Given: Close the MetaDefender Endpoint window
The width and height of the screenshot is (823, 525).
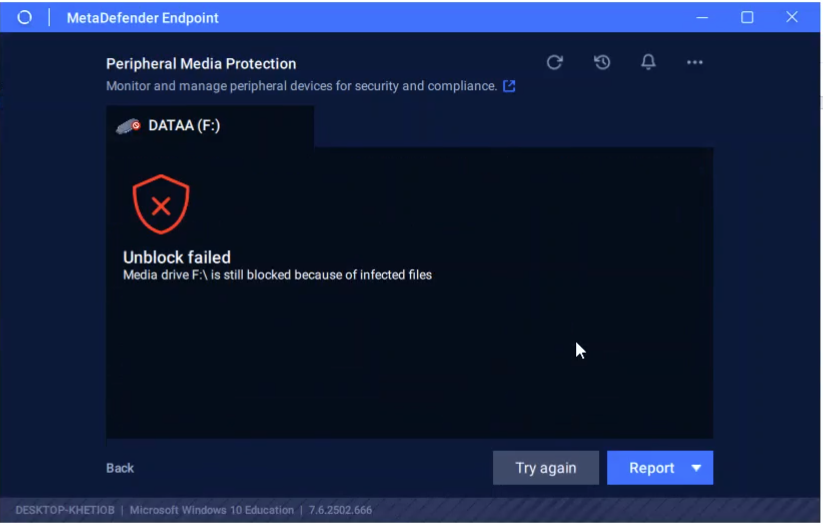Looking at the screenshot, I should coord(792,17).
